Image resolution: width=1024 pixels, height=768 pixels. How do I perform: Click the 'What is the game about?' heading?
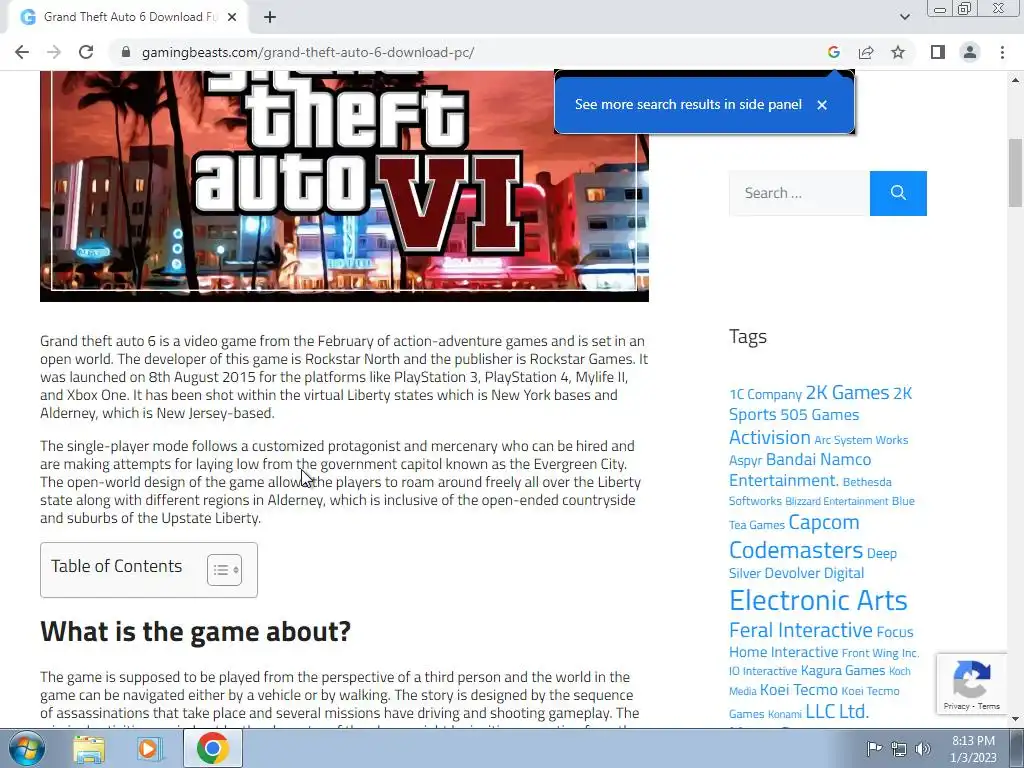[x=195, y=632]
